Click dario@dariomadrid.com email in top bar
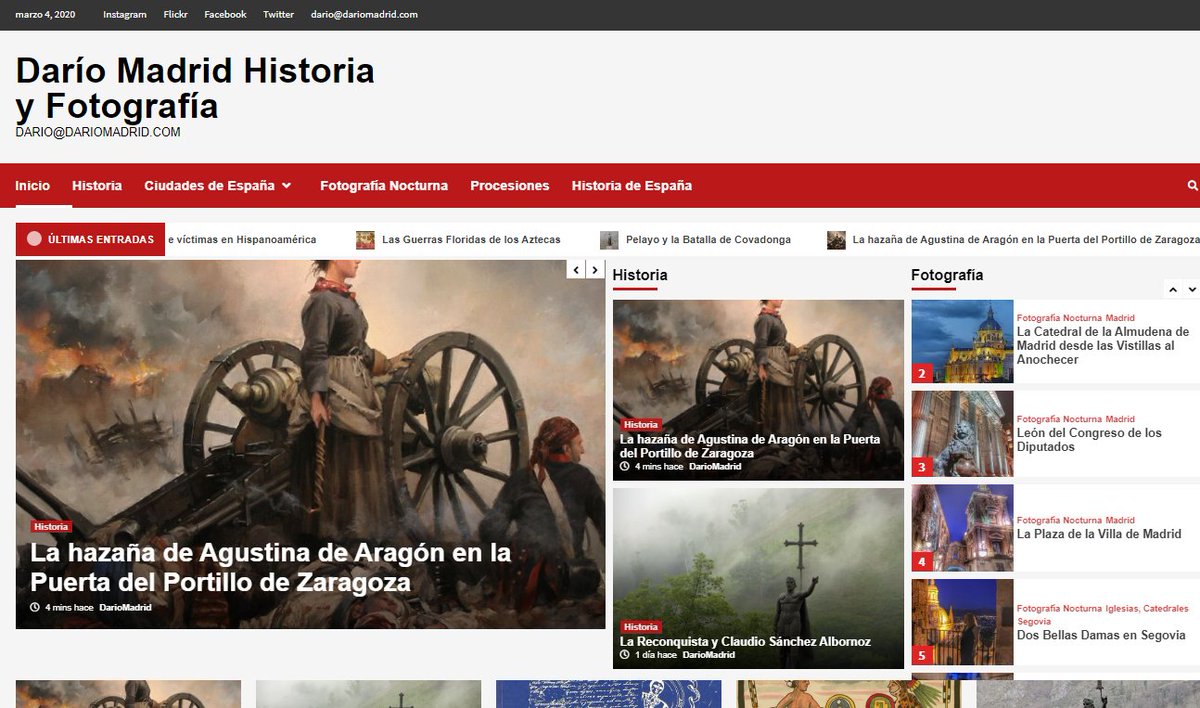This screenshot has width=1200, height=708. 364,14
